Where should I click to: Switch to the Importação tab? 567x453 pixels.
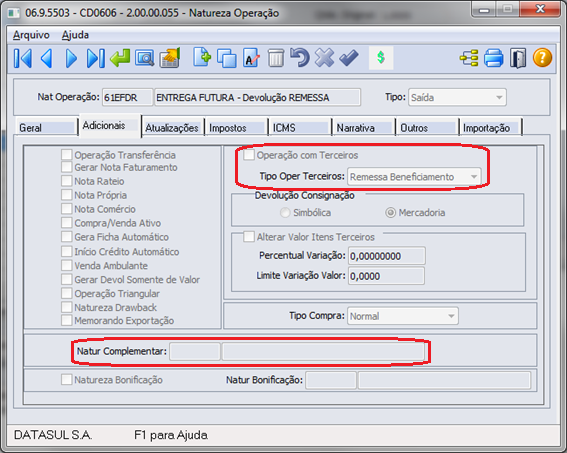491,128
